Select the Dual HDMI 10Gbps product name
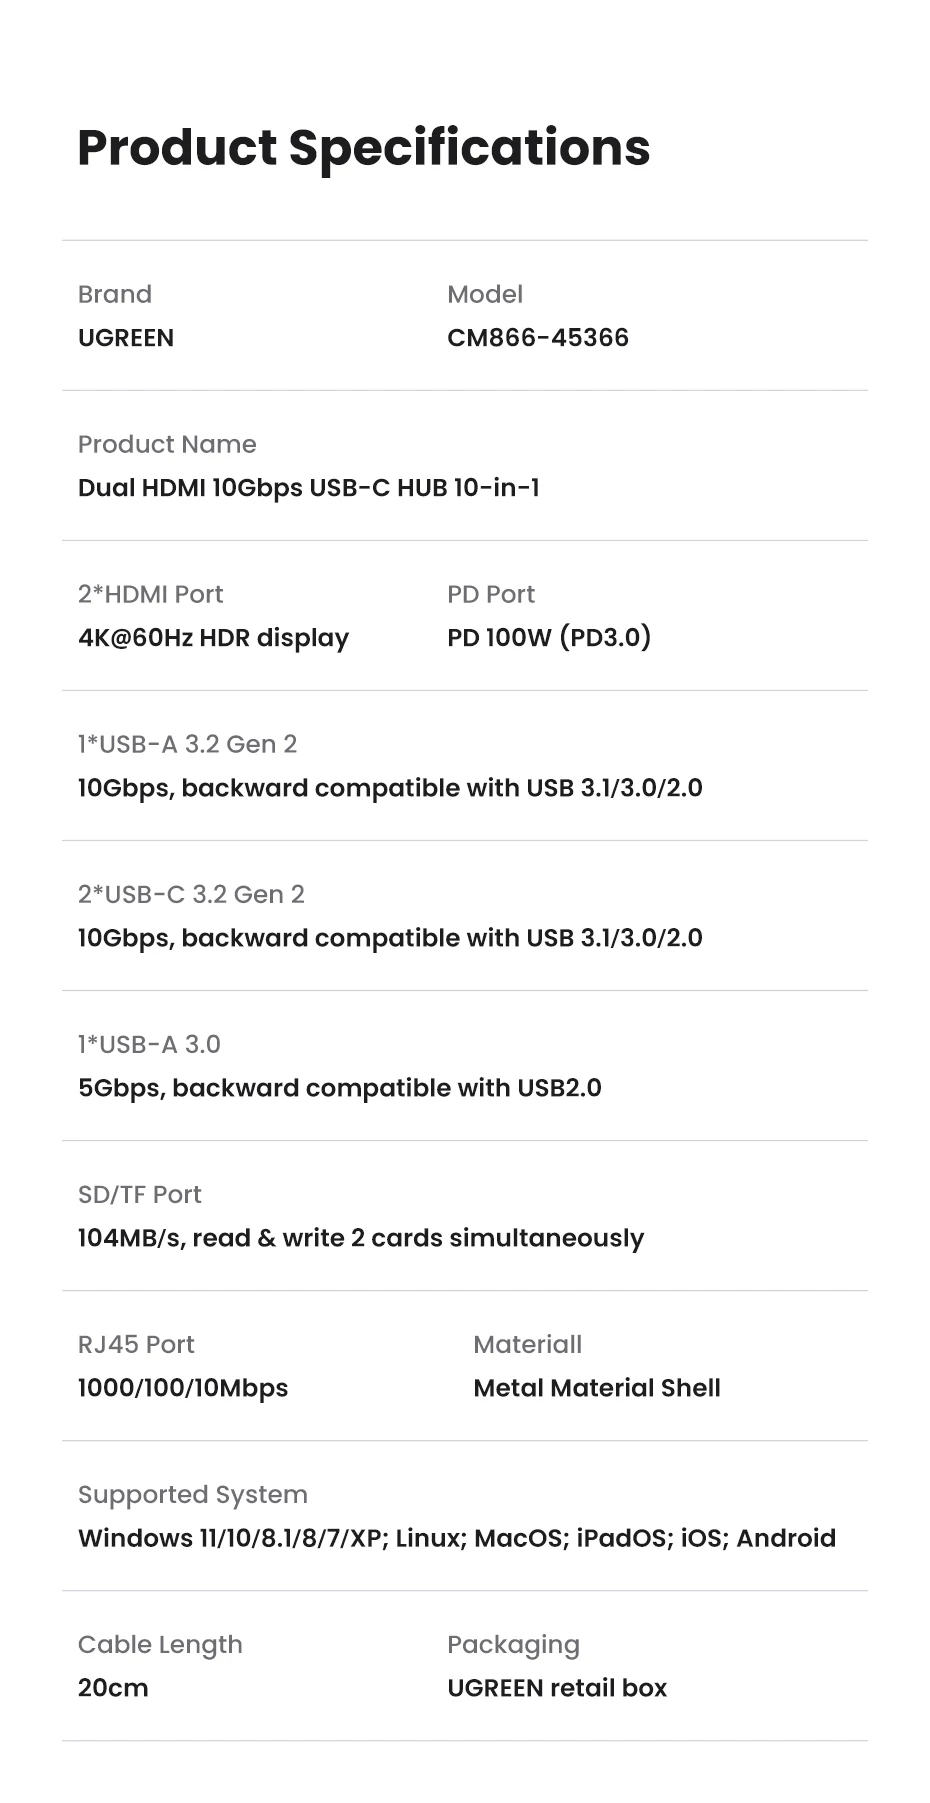The width and height of the screenshot is (930, 1803). [308, 488]
